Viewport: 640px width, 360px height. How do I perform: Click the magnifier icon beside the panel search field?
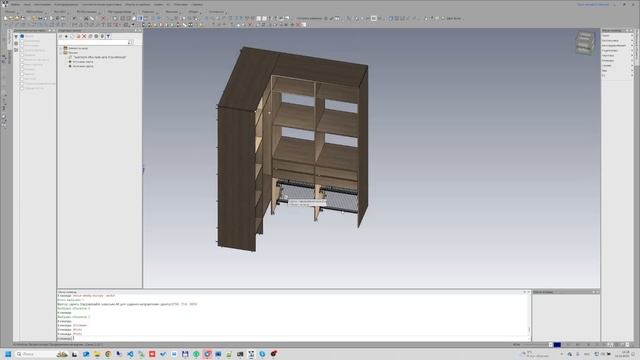click(x=130, y=42)
